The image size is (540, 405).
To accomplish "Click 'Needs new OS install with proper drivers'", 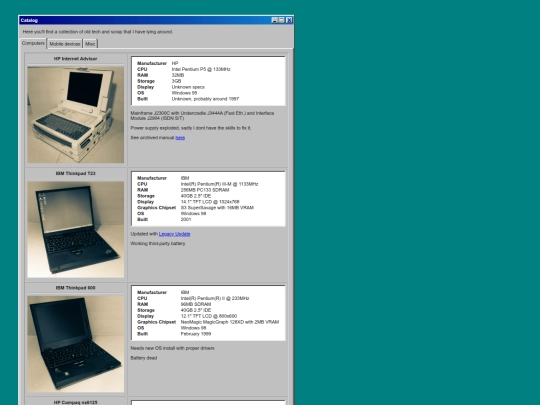I will 172,348.
